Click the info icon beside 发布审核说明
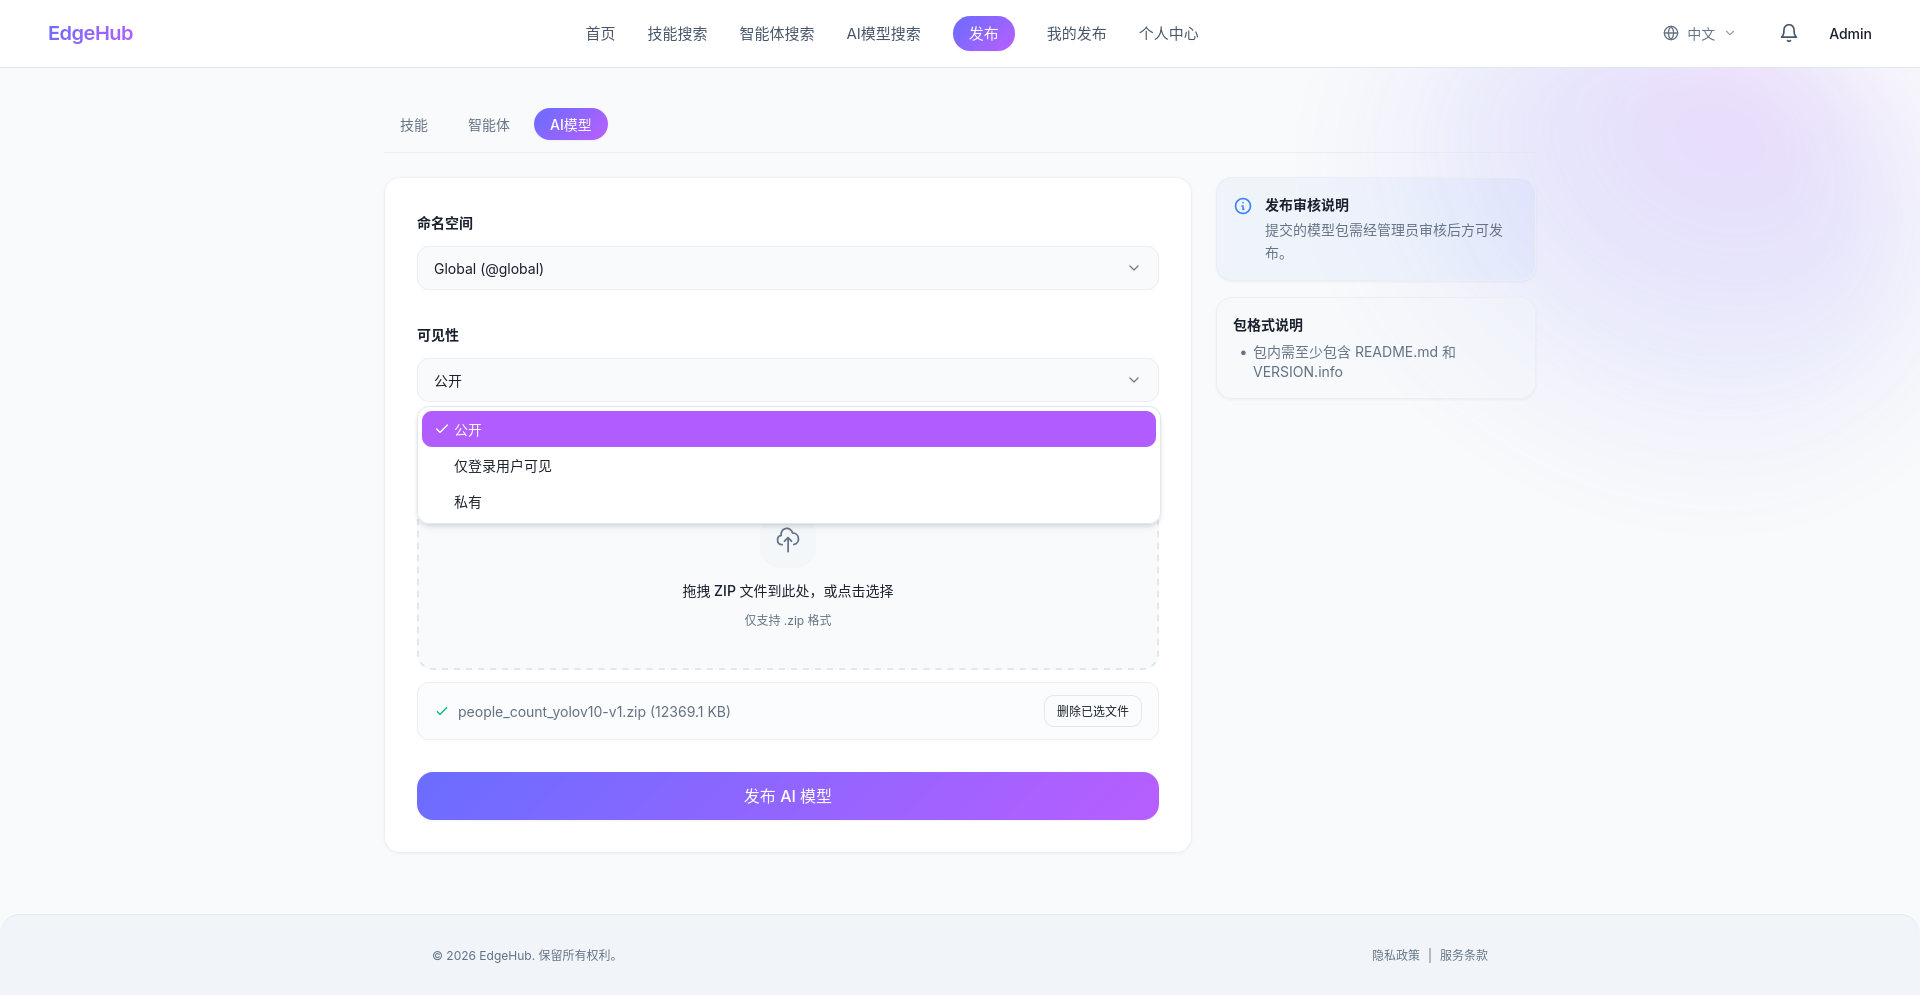 [1243, 206]
